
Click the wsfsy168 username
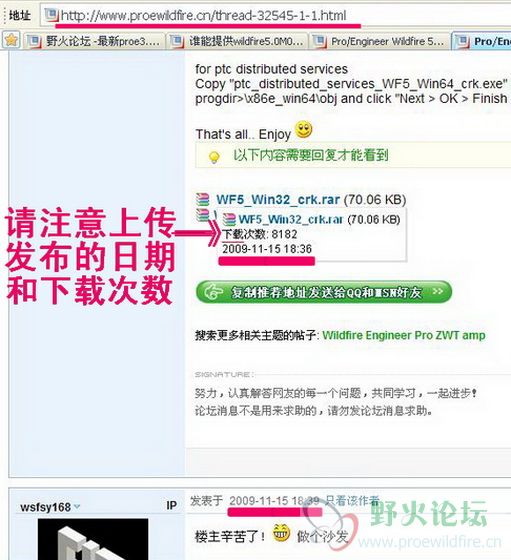(x=45, y=507)
